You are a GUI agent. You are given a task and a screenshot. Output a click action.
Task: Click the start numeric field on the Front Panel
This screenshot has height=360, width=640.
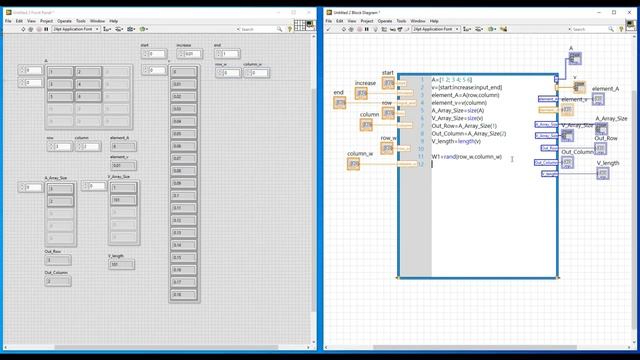pyautogui.click(x=157, y=53)
